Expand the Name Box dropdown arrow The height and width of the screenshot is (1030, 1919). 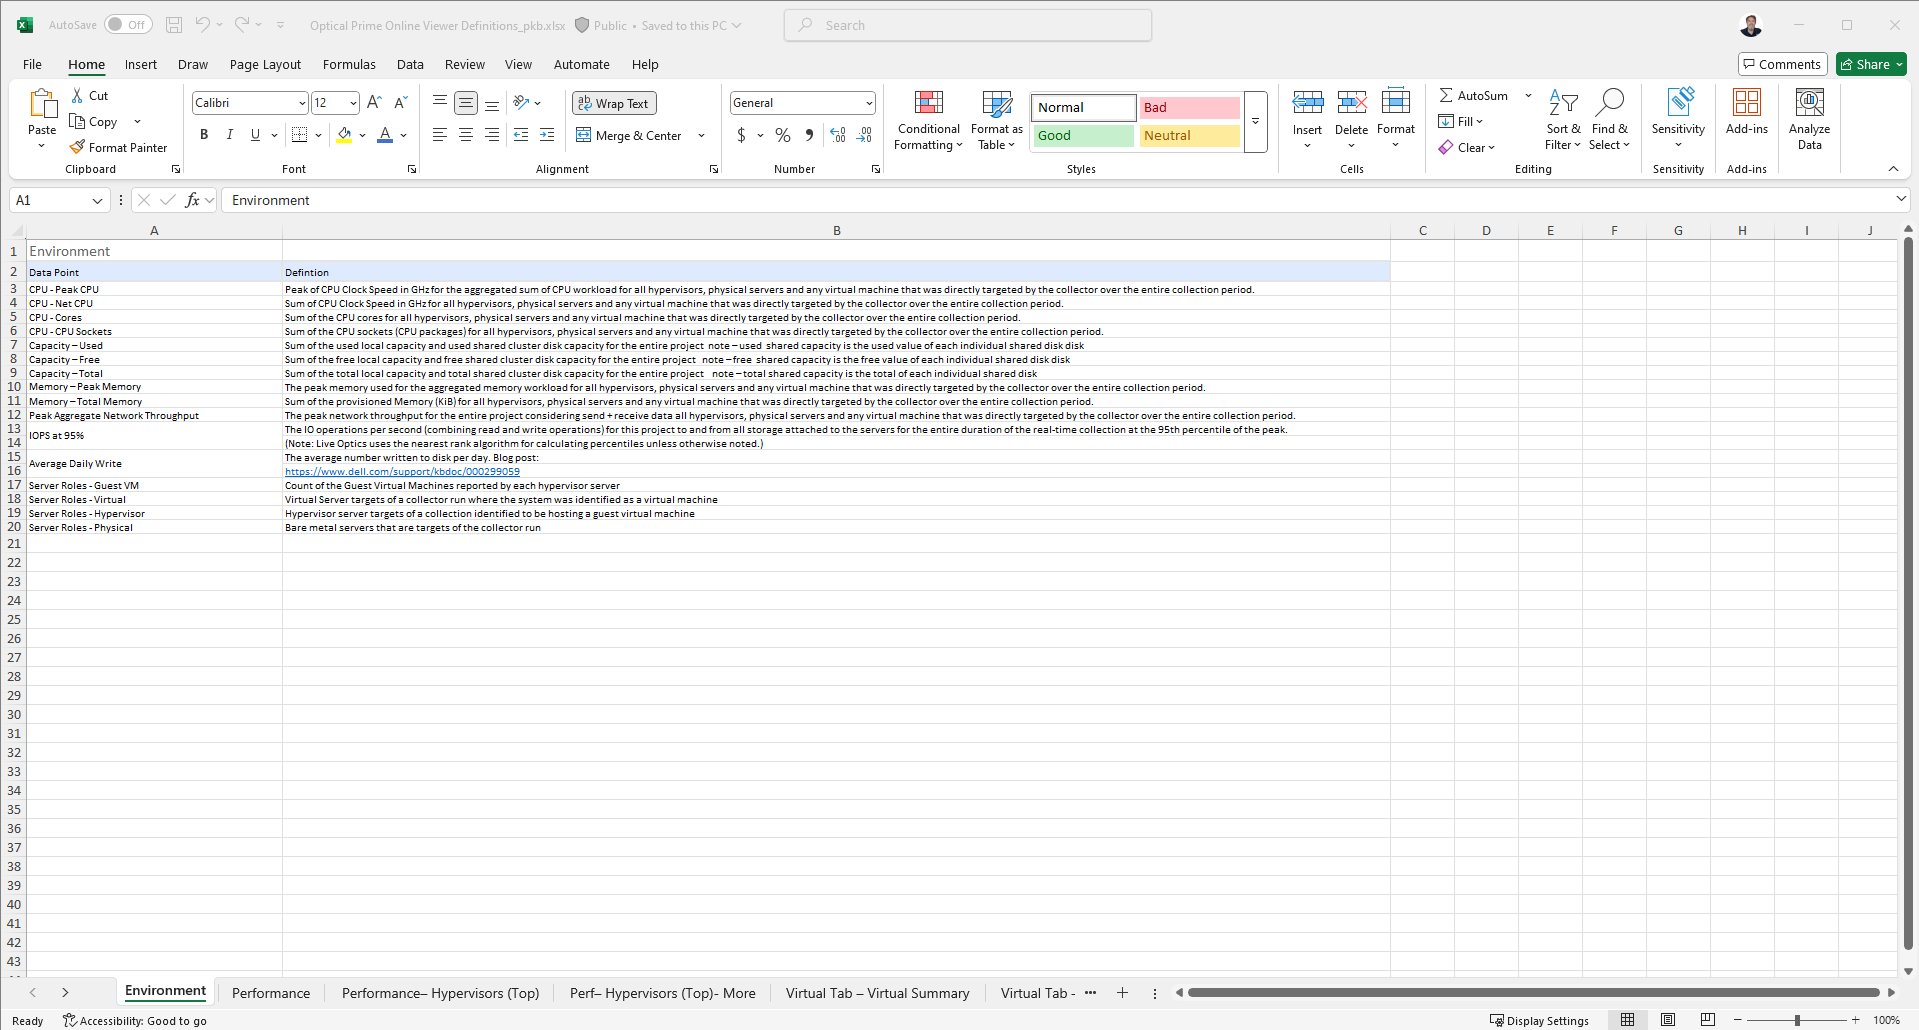(97, 201)
